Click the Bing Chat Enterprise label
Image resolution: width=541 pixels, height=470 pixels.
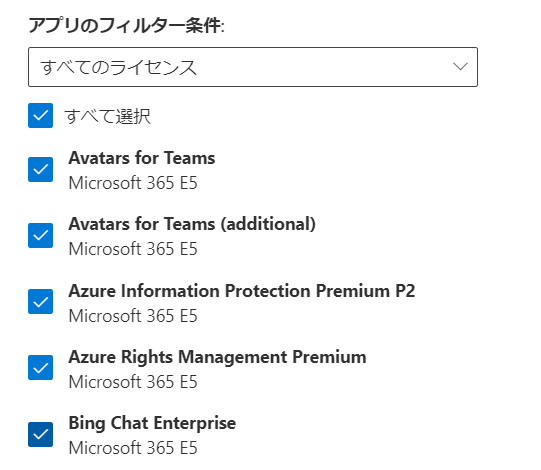pyautogui.click(x=152, y=423)
